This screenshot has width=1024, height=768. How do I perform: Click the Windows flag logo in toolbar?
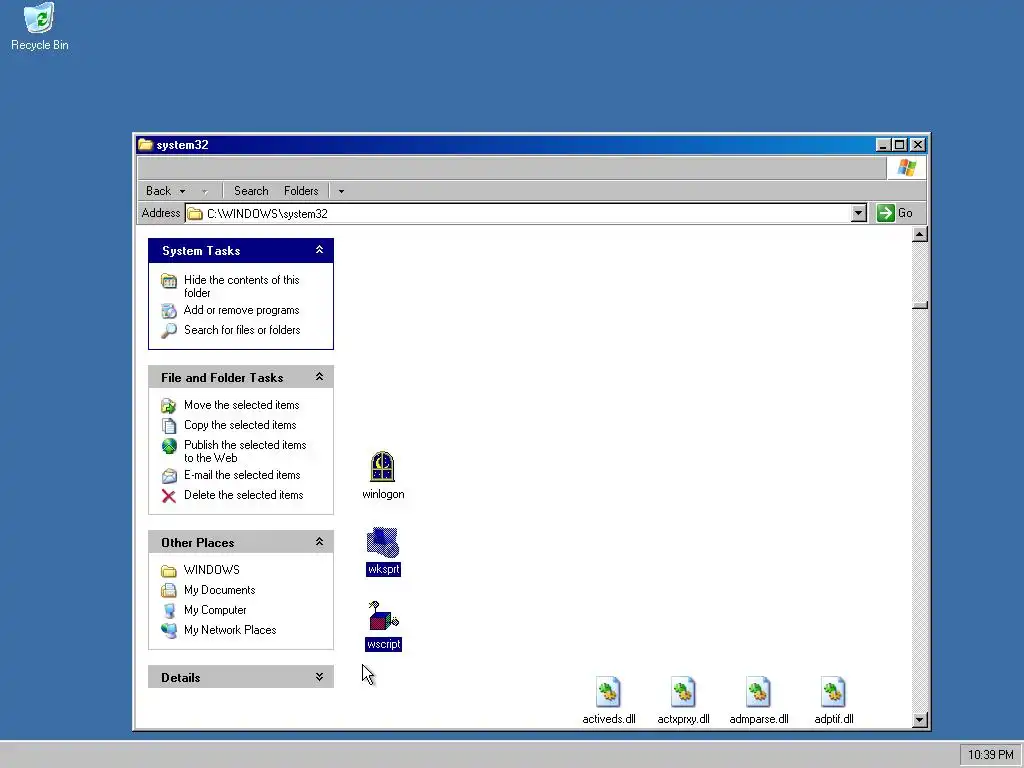point(906,168)
